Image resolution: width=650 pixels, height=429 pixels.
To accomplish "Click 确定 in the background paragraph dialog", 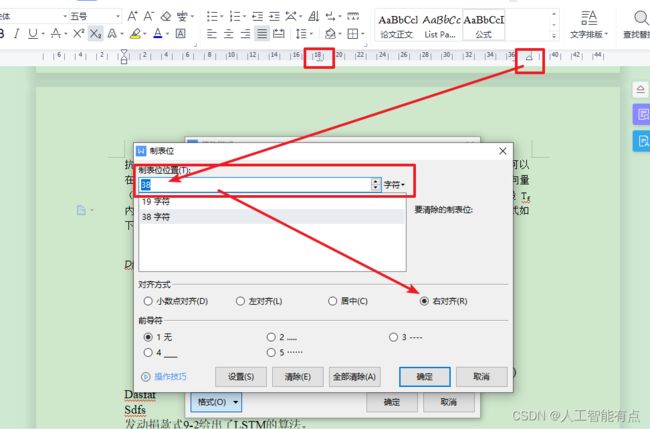I will click(392, 402).
